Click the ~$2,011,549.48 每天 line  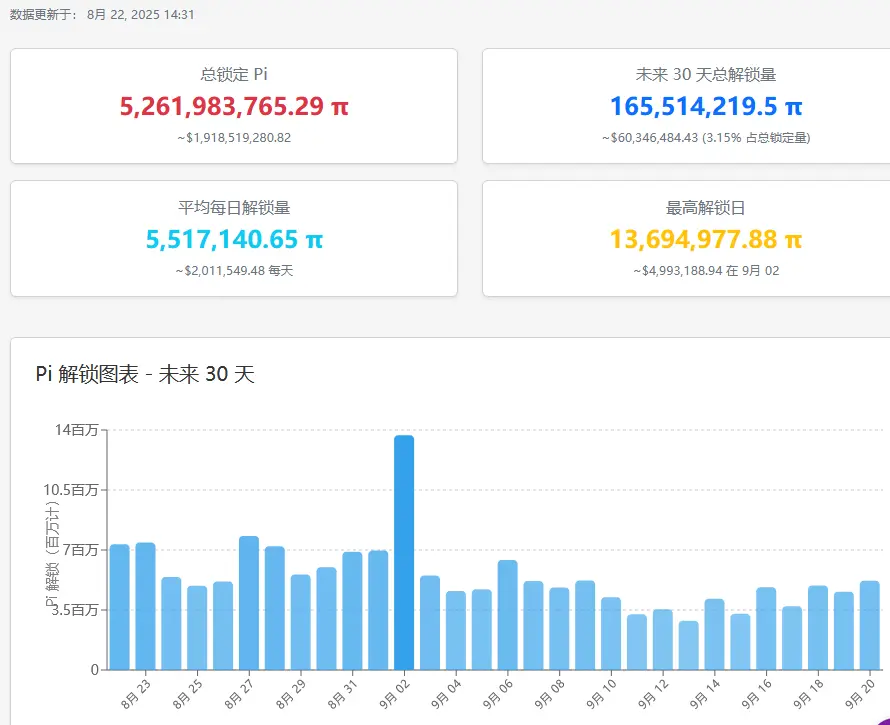click(234, 271)
